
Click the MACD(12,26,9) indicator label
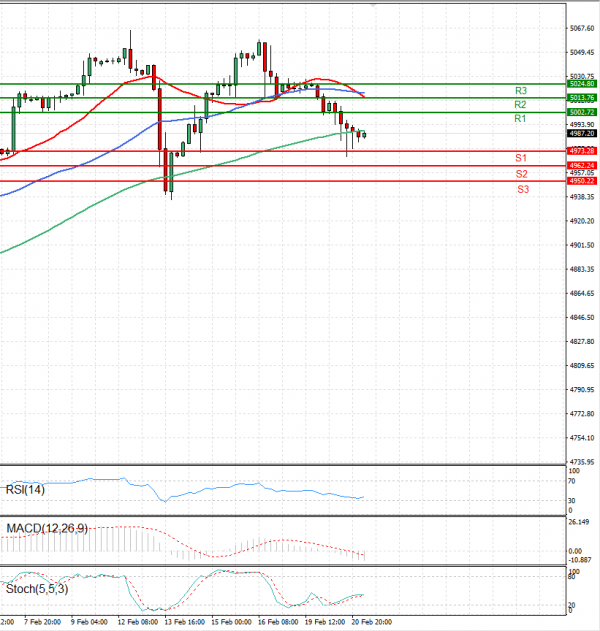click(47, 528)
